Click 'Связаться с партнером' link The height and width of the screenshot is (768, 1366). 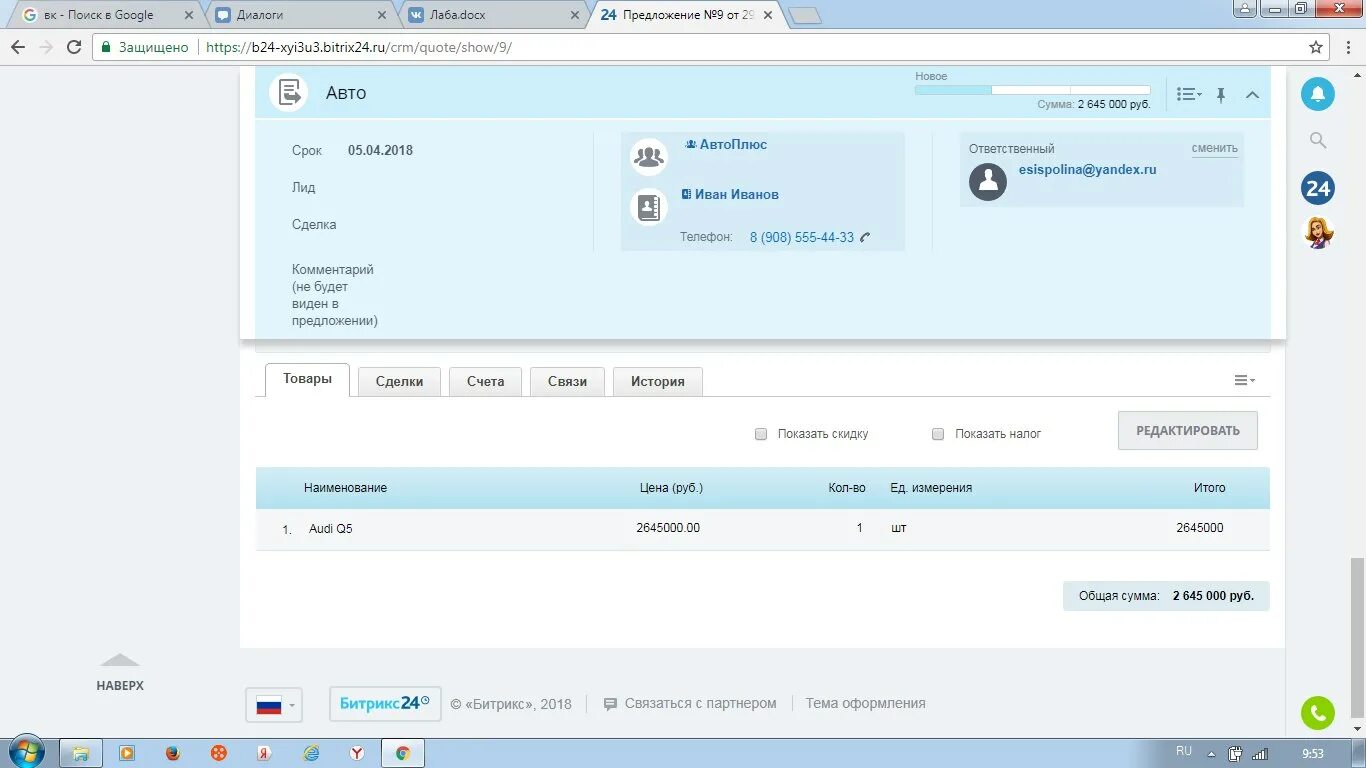[700, 703]
